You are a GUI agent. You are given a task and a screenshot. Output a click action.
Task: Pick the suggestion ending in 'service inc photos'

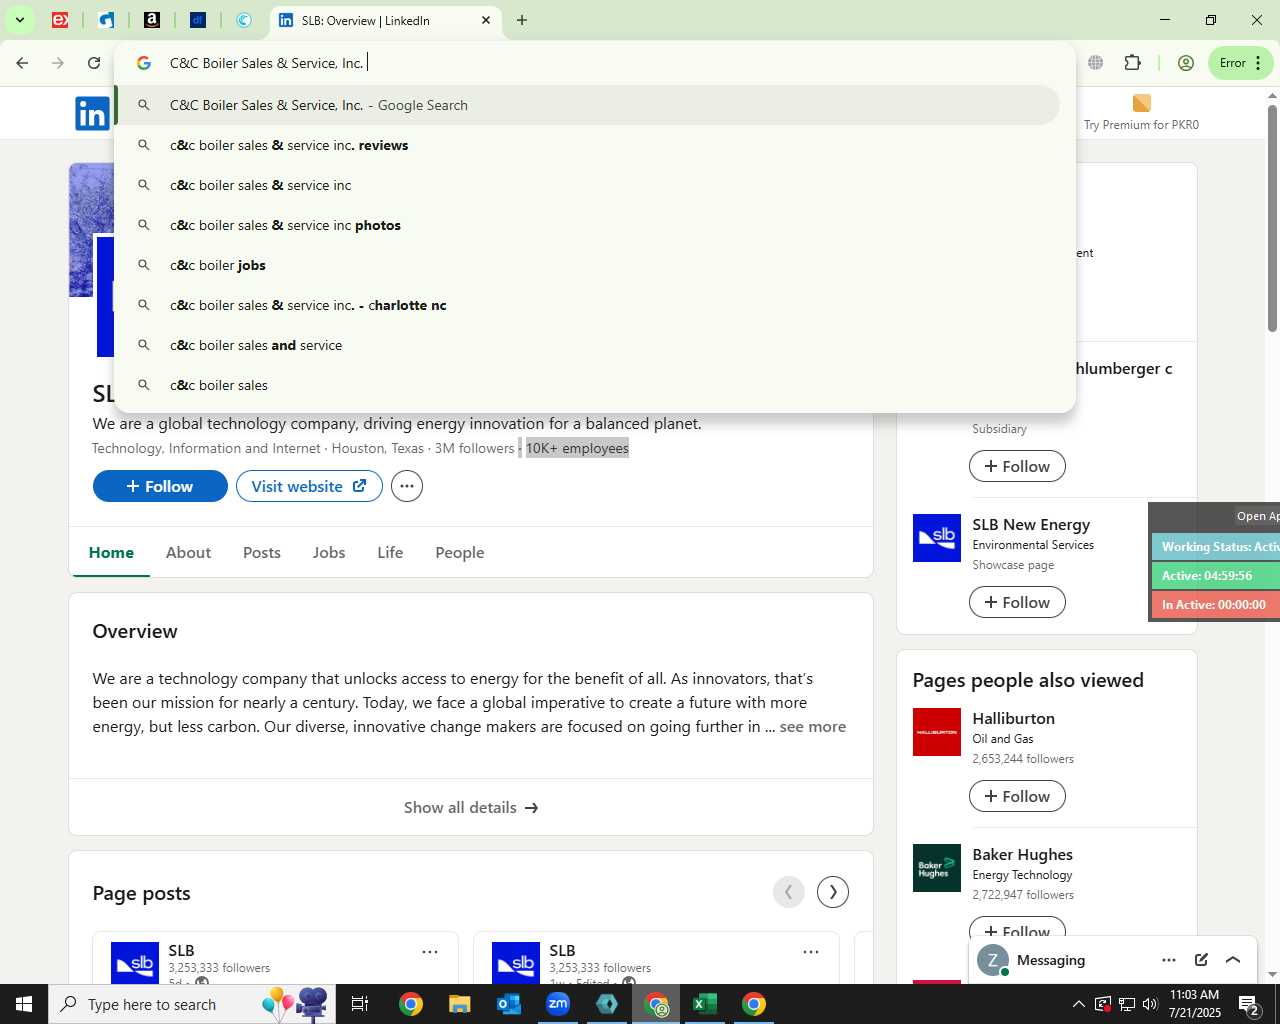587,225
